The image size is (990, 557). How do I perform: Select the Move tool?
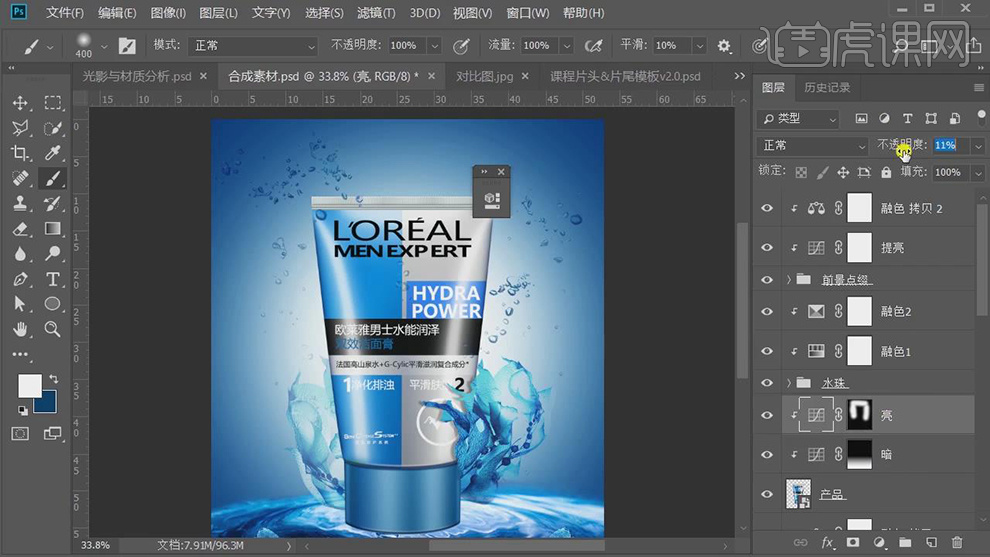point(20,103)
